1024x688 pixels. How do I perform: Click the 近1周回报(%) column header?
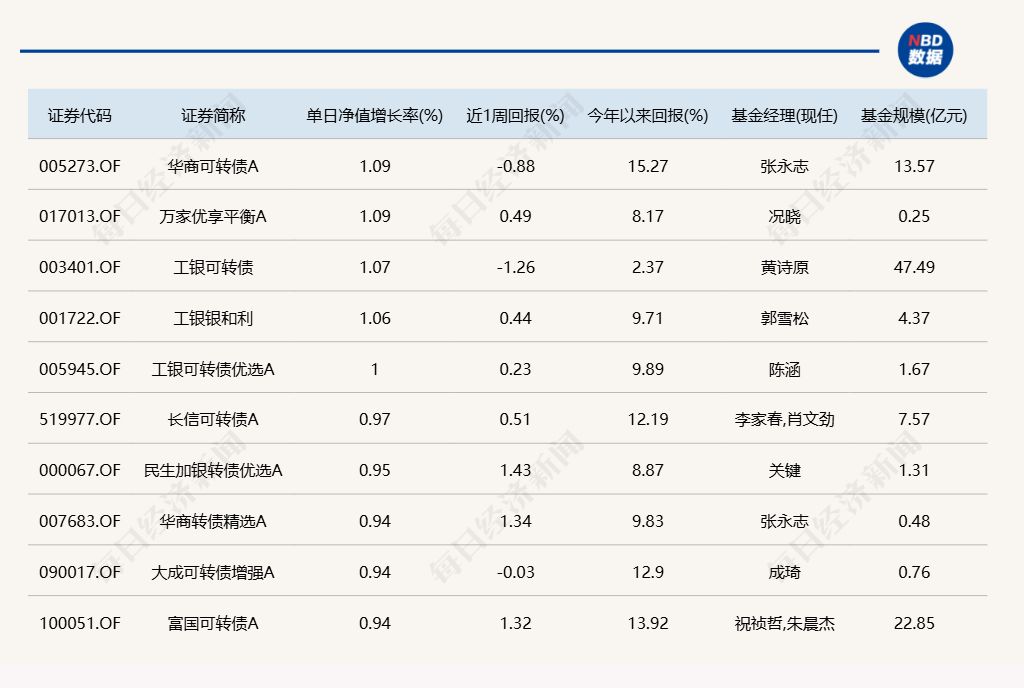click(x=515, y=115)
